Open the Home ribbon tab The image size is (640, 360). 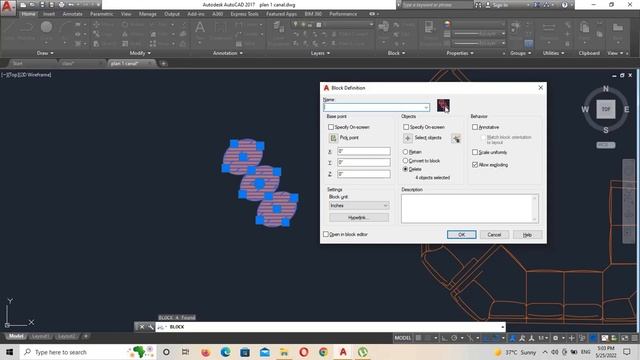[x=28, y=14]
